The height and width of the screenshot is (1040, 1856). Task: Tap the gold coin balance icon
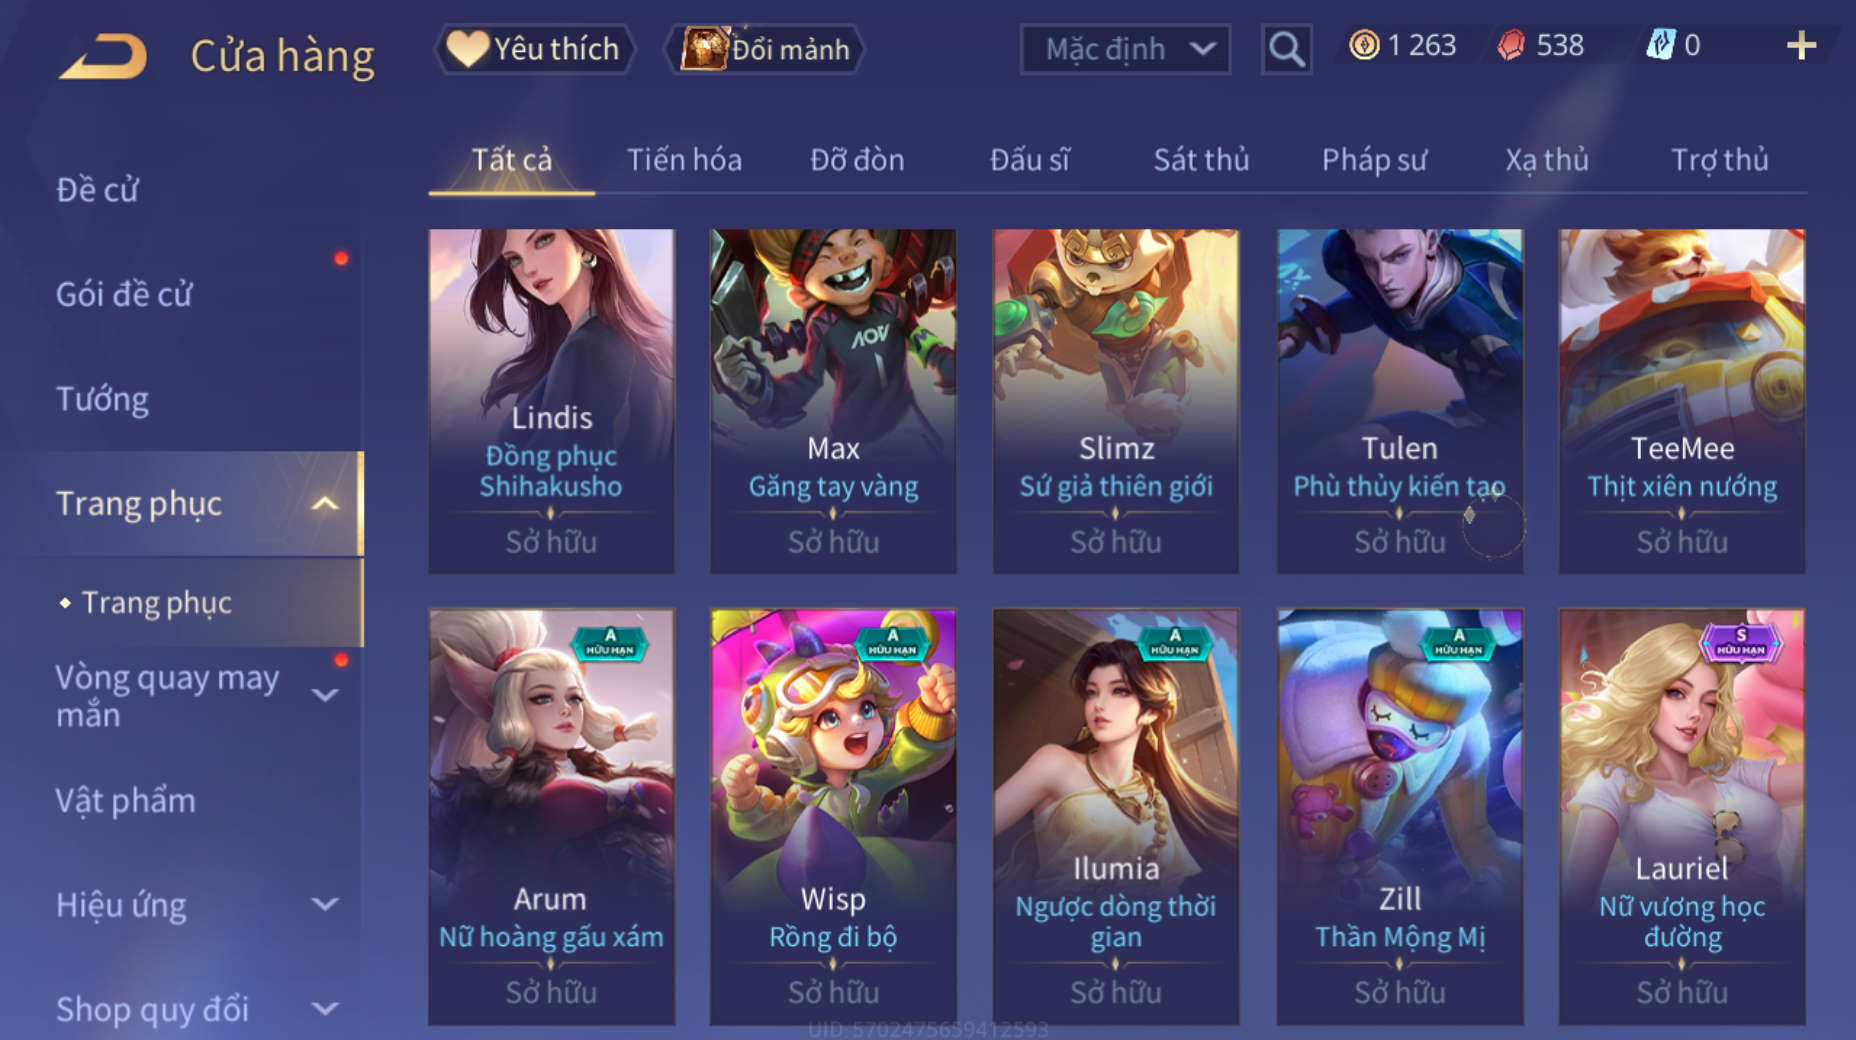coord(1364,45)
